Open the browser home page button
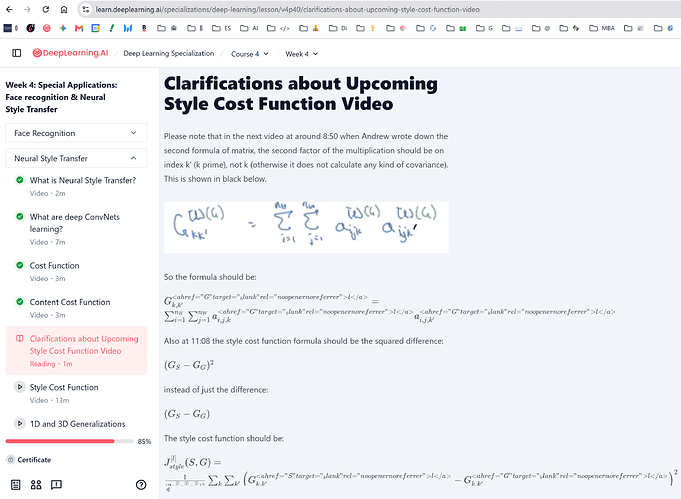This screenshot has height=499, width=681. point(64,9)
